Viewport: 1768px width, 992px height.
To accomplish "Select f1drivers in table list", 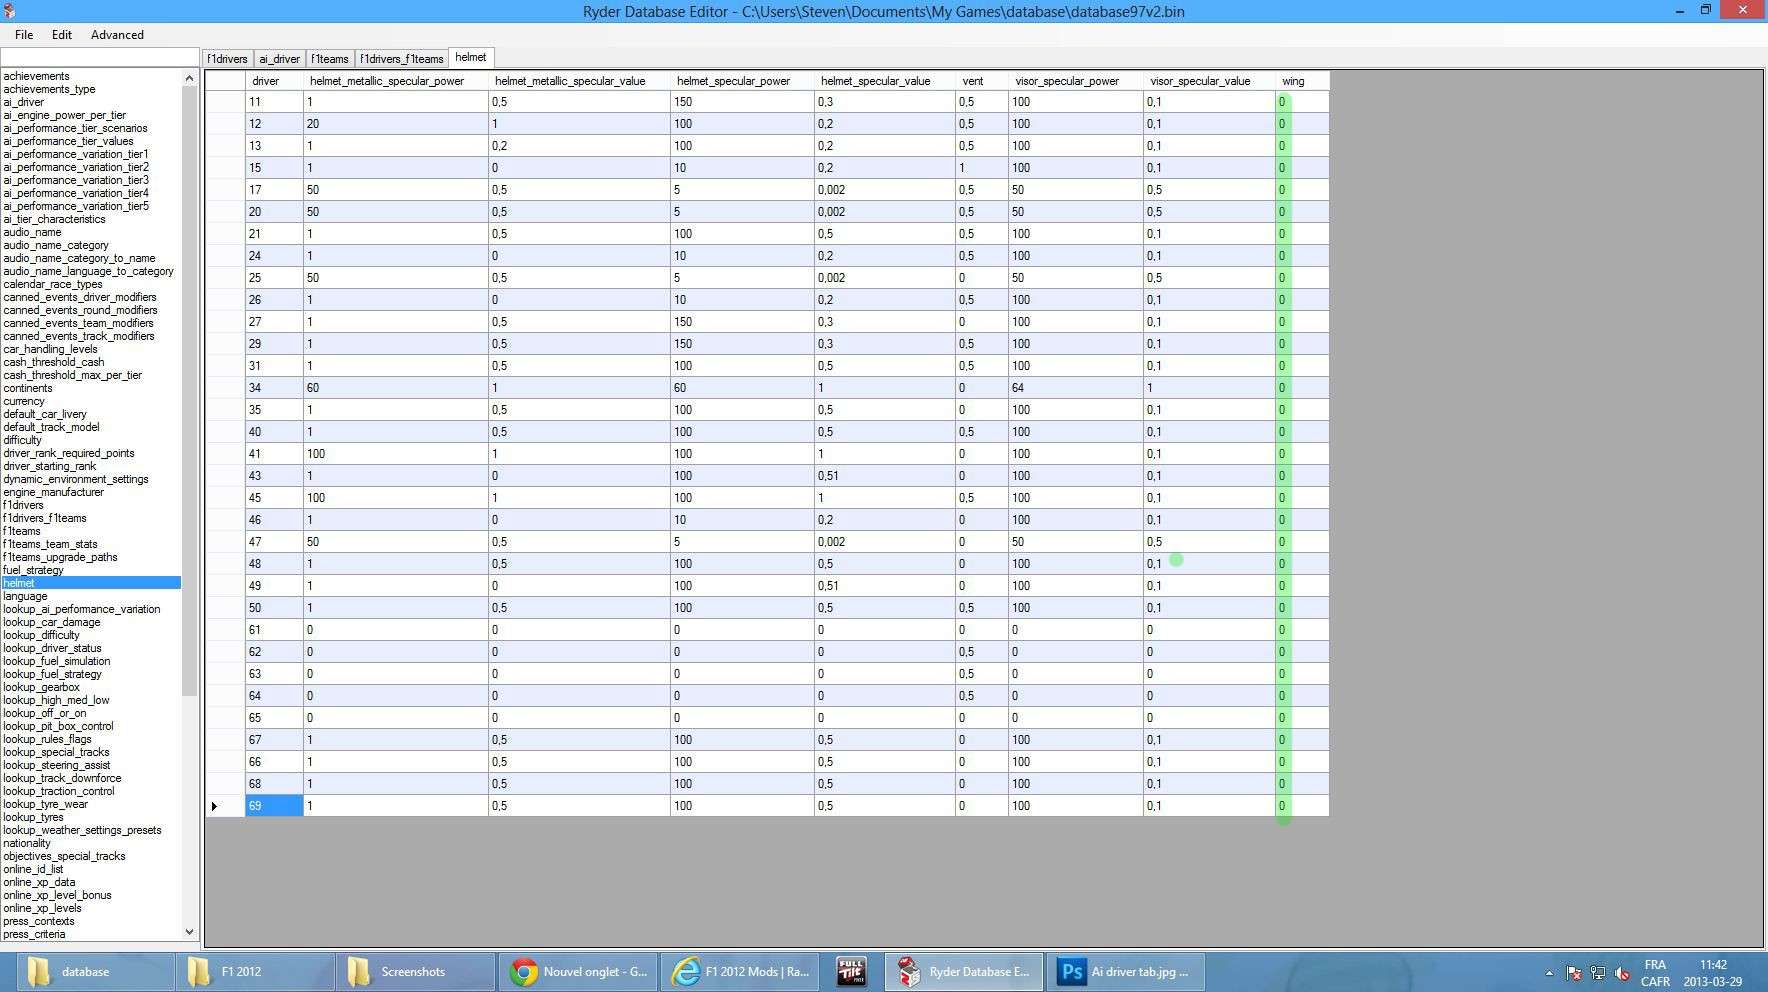I will [23, 505].
